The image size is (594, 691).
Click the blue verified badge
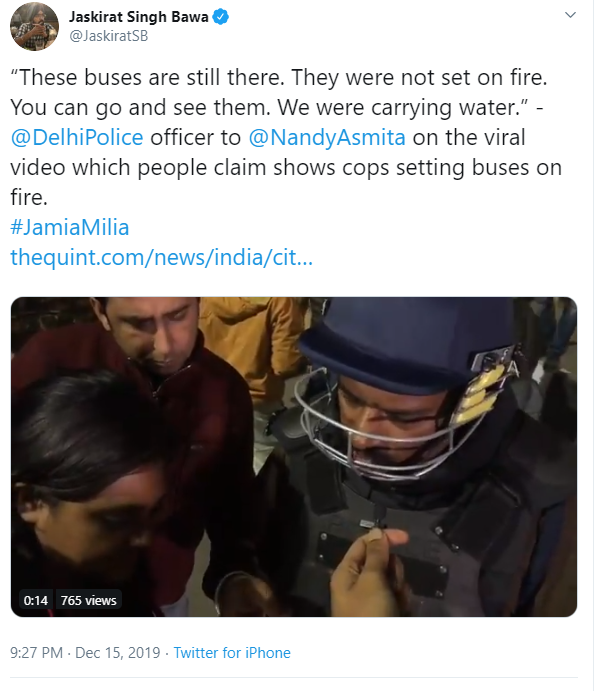221,17
